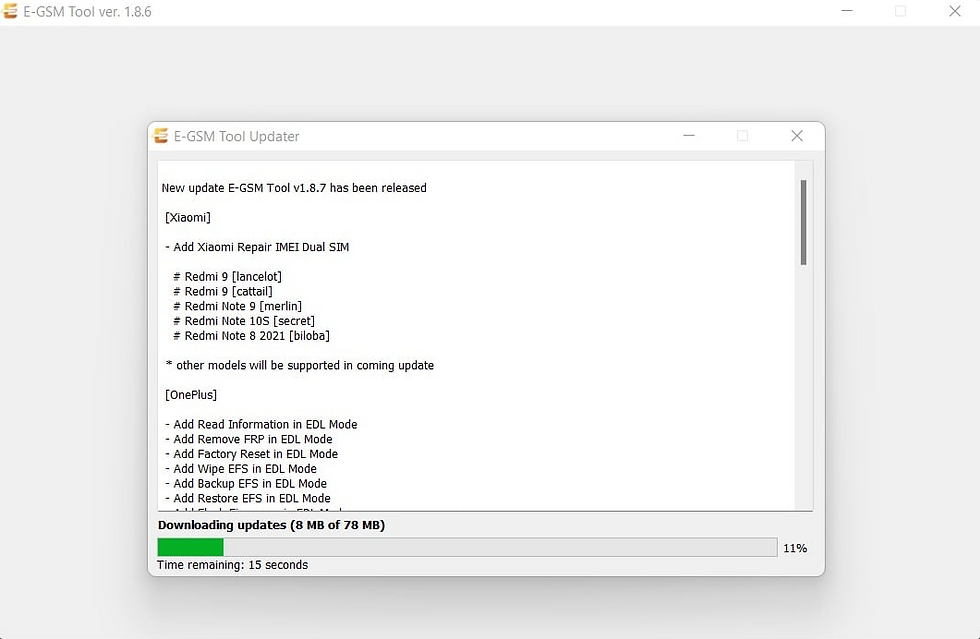This screenshot has width=980, height=639.
Task: Click the E-GSM Tool Updater window icon
Action: (161, 136)
